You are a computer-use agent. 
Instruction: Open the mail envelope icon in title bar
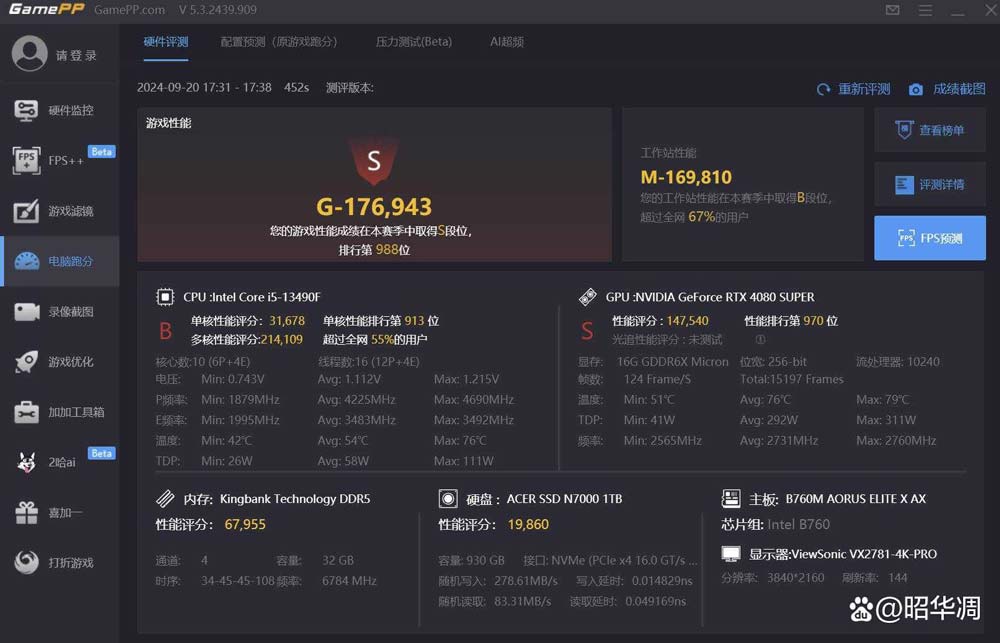(x=893, y=10)
